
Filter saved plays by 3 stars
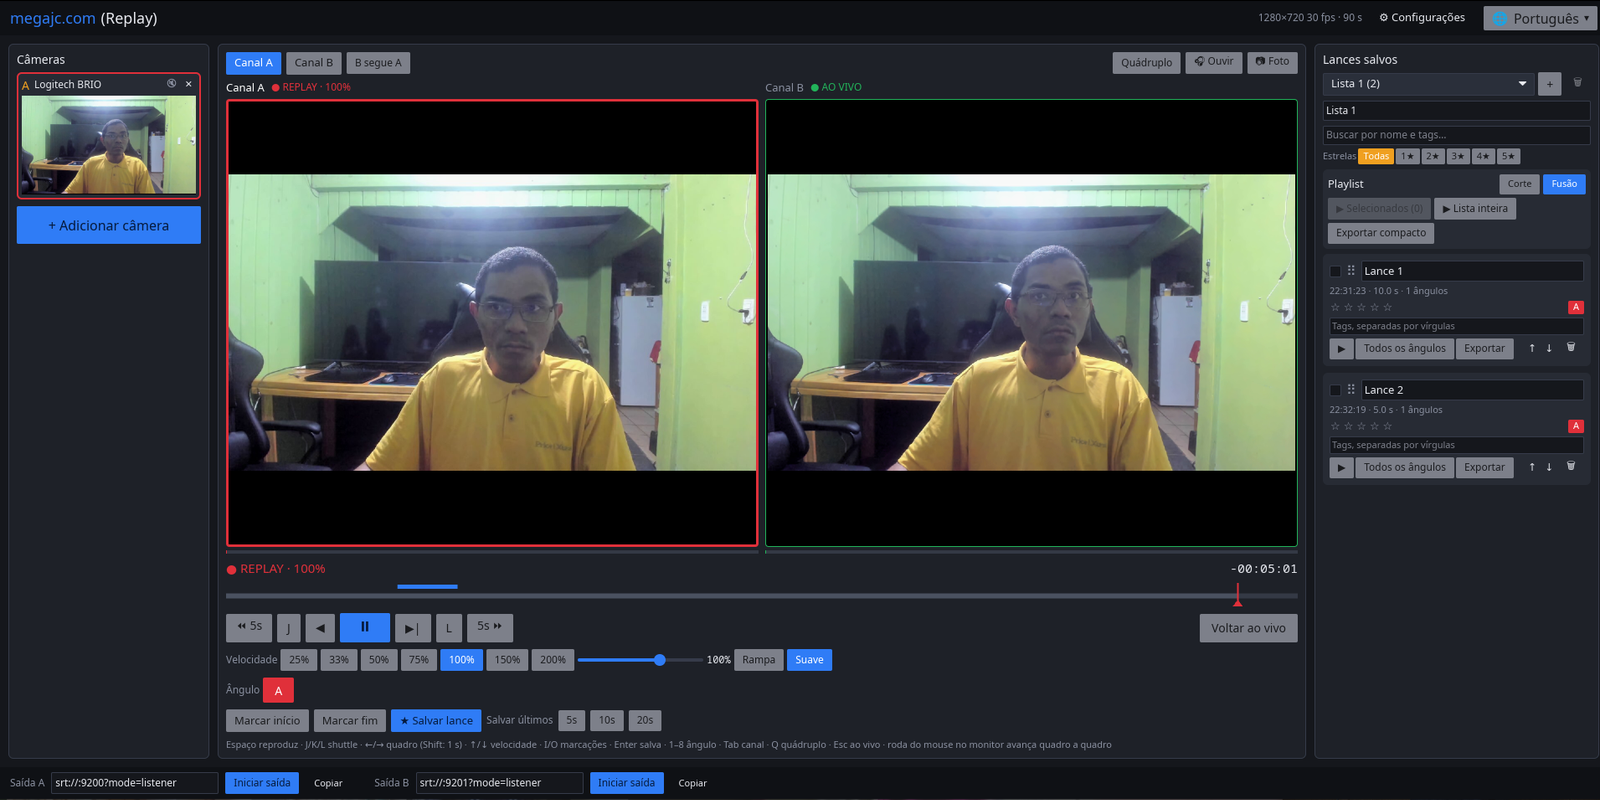click(x=1458, y=156)
